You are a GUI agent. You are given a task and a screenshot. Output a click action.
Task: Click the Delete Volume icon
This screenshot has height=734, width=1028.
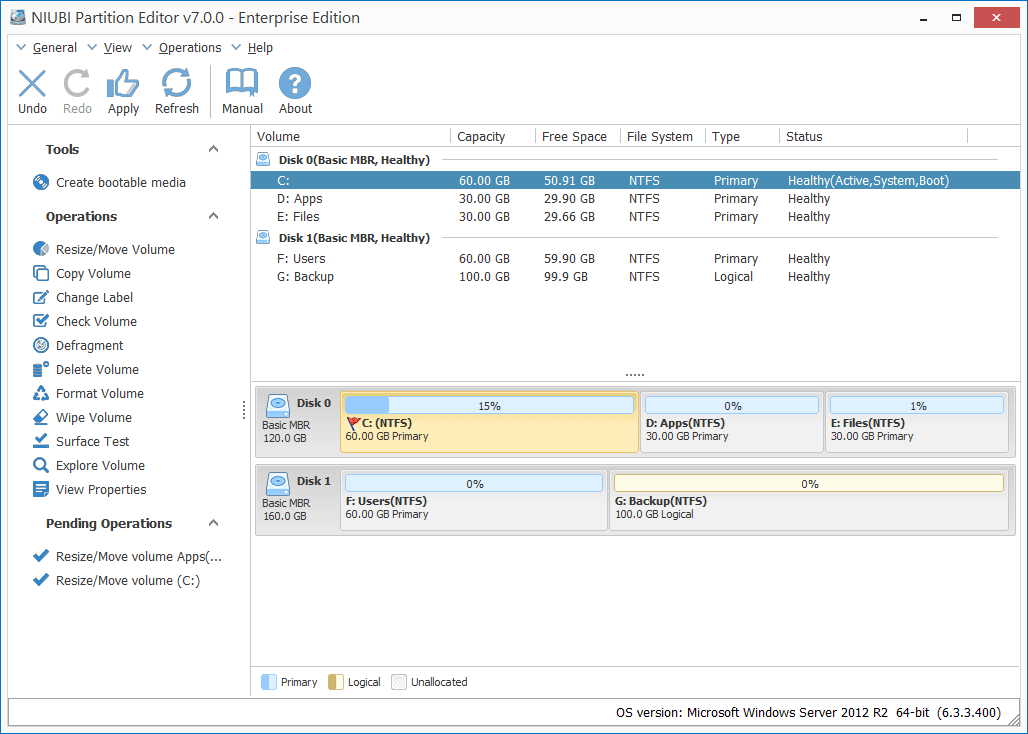coord(41,370)
